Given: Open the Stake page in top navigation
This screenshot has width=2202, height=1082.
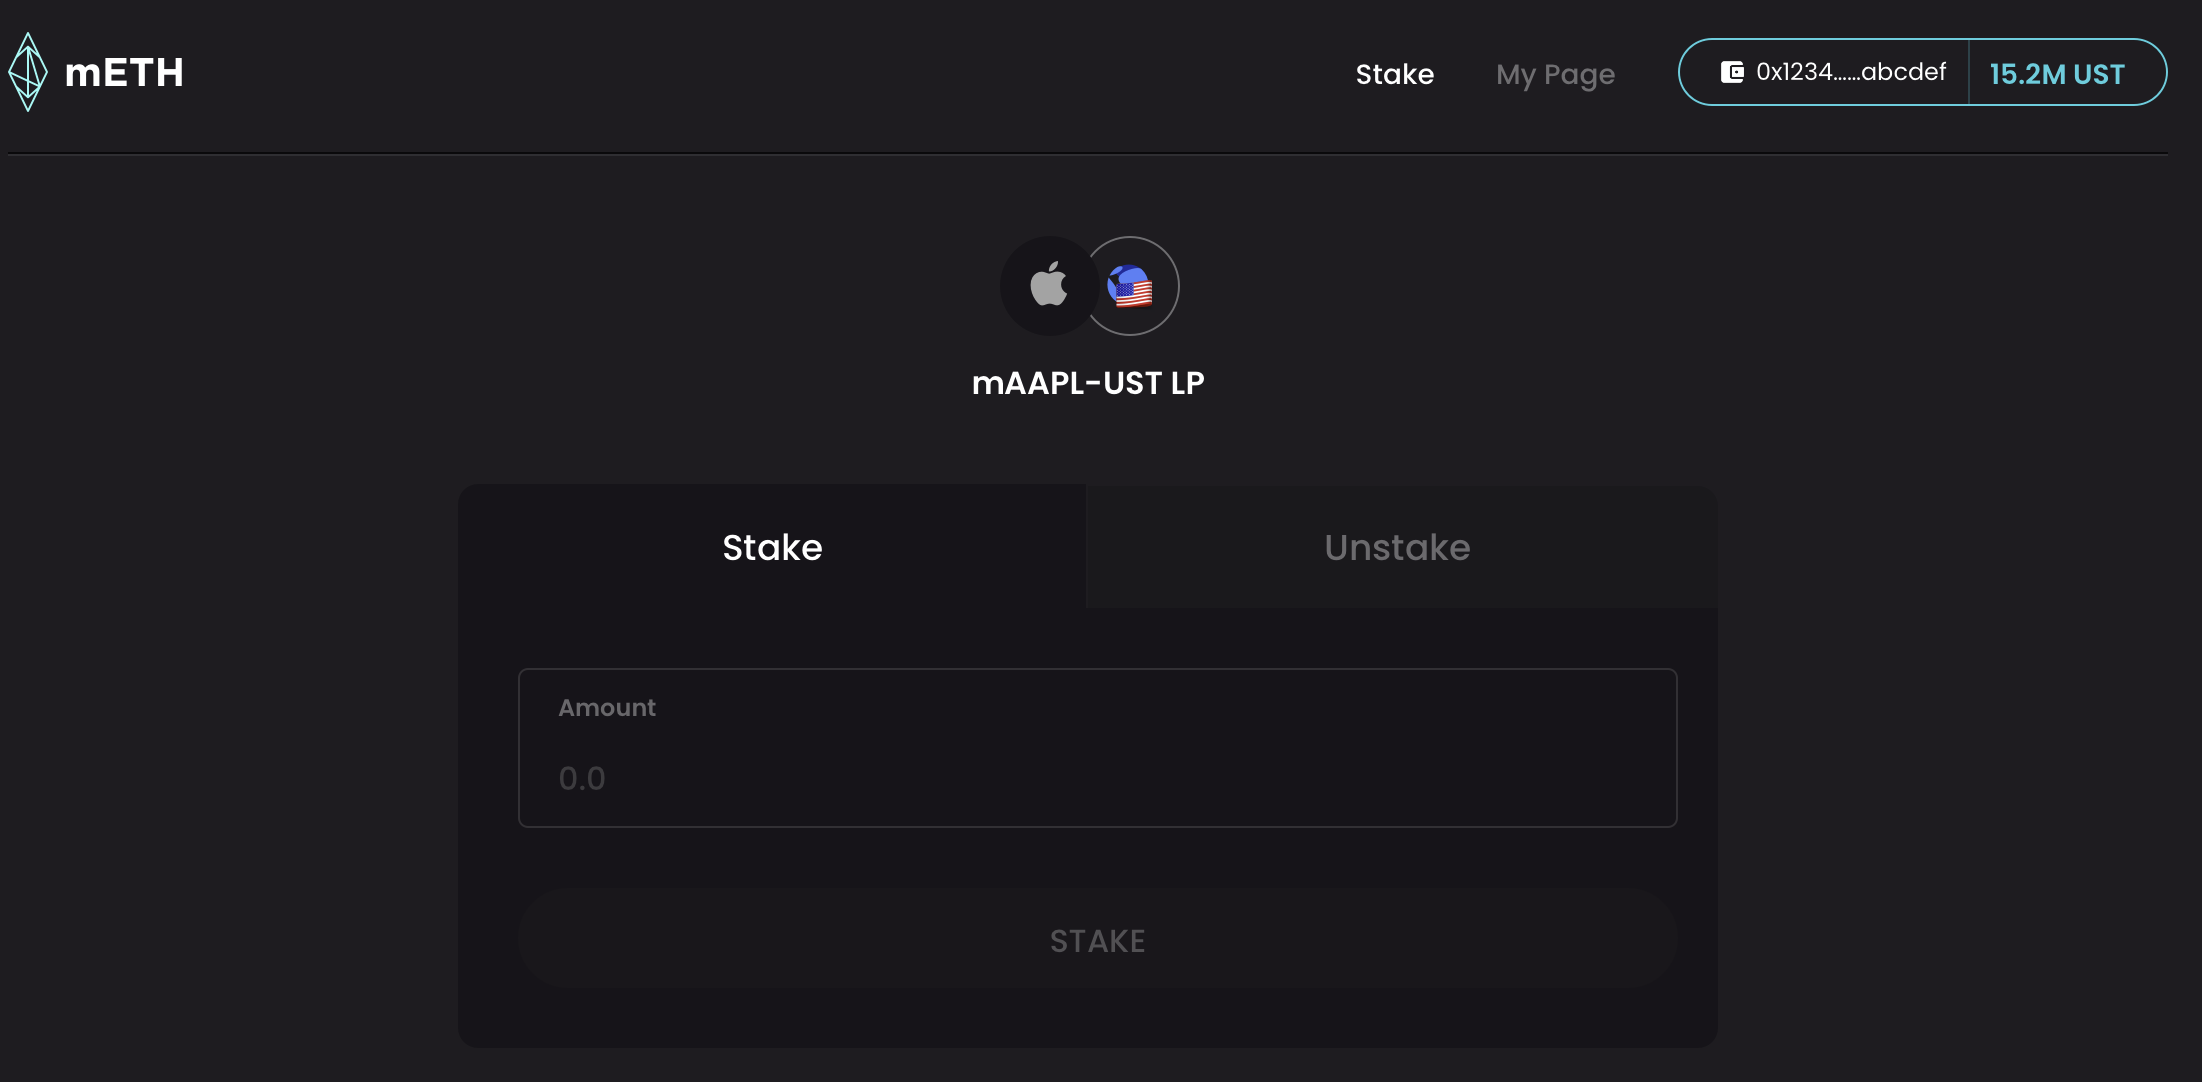Looking at the screenshot, I should tap(1394, 74).
